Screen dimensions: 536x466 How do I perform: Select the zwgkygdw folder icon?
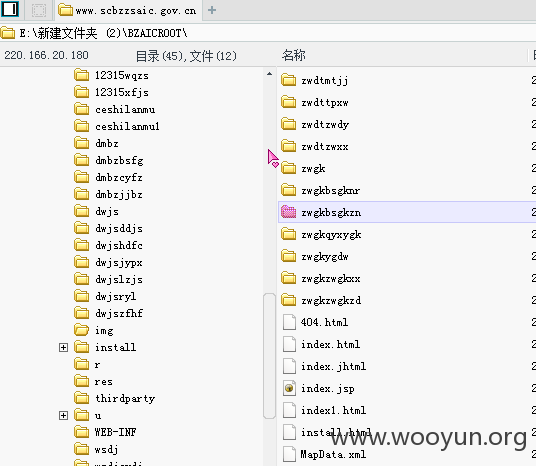289,256
